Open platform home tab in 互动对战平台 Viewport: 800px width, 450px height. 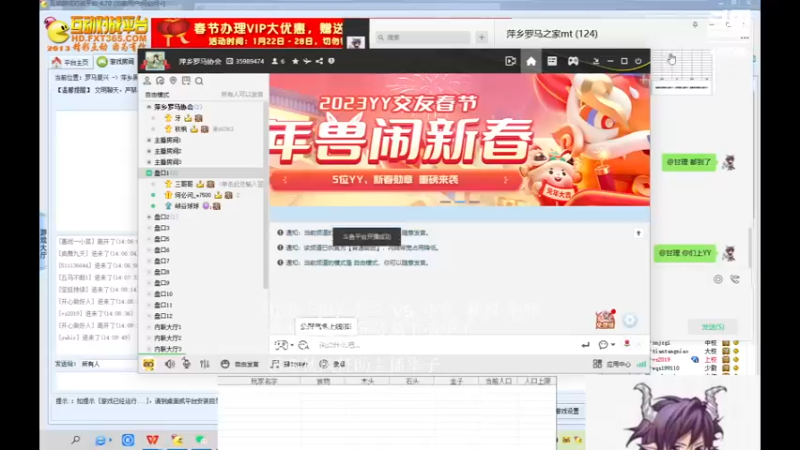[70, 62]
